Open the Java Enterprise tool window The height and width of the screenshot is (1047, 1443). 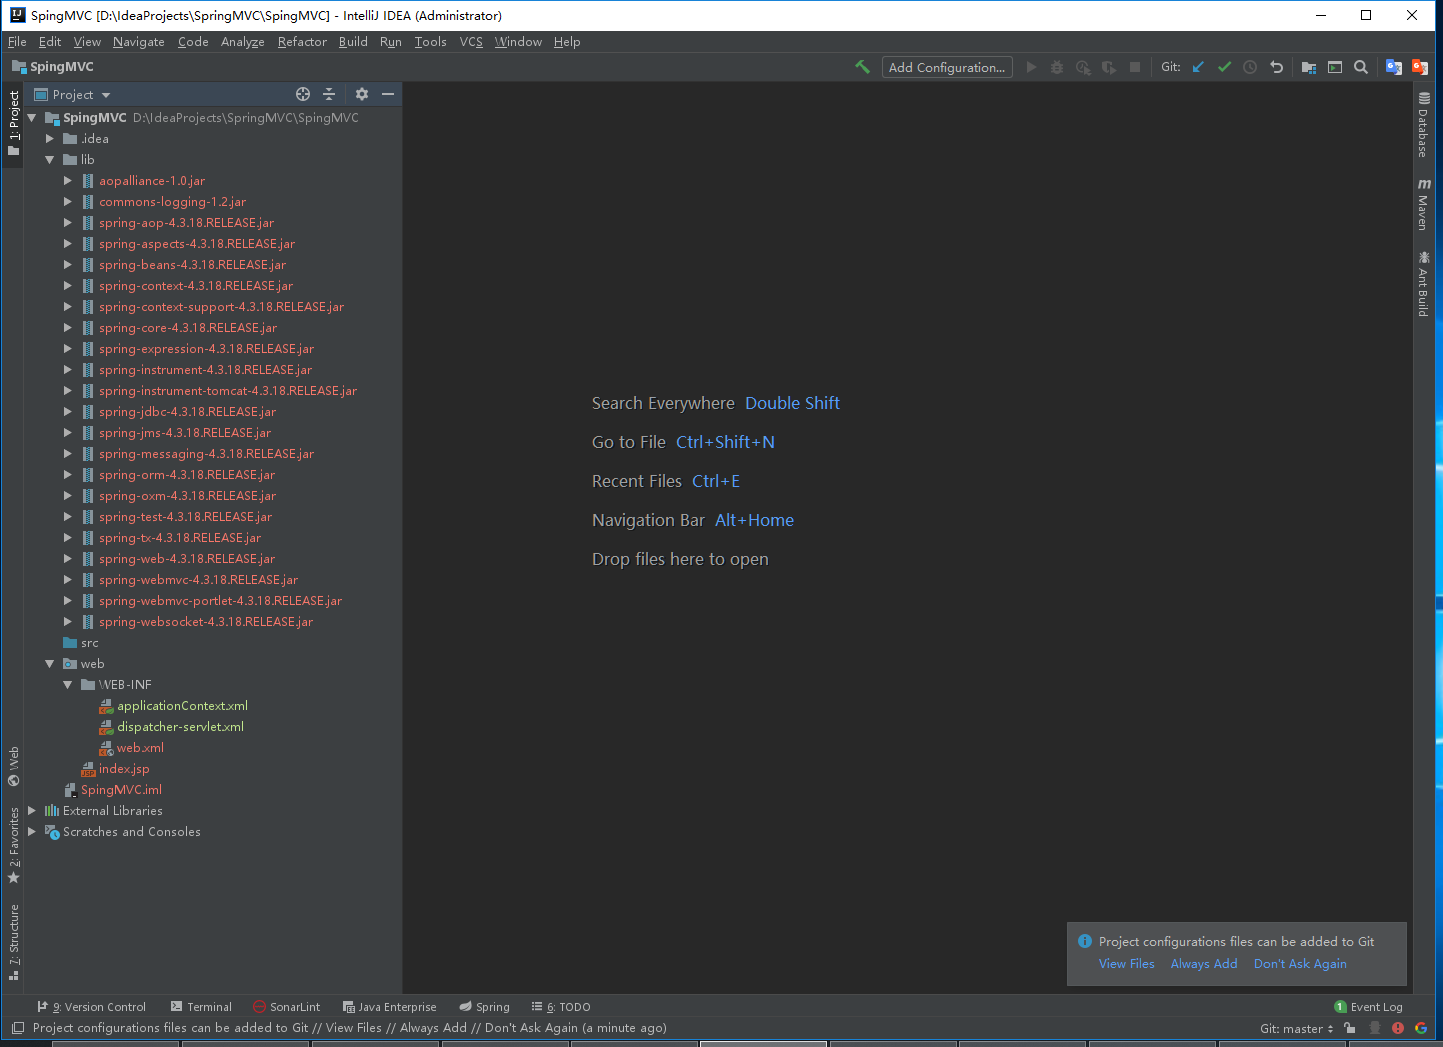click(390, 1007)
